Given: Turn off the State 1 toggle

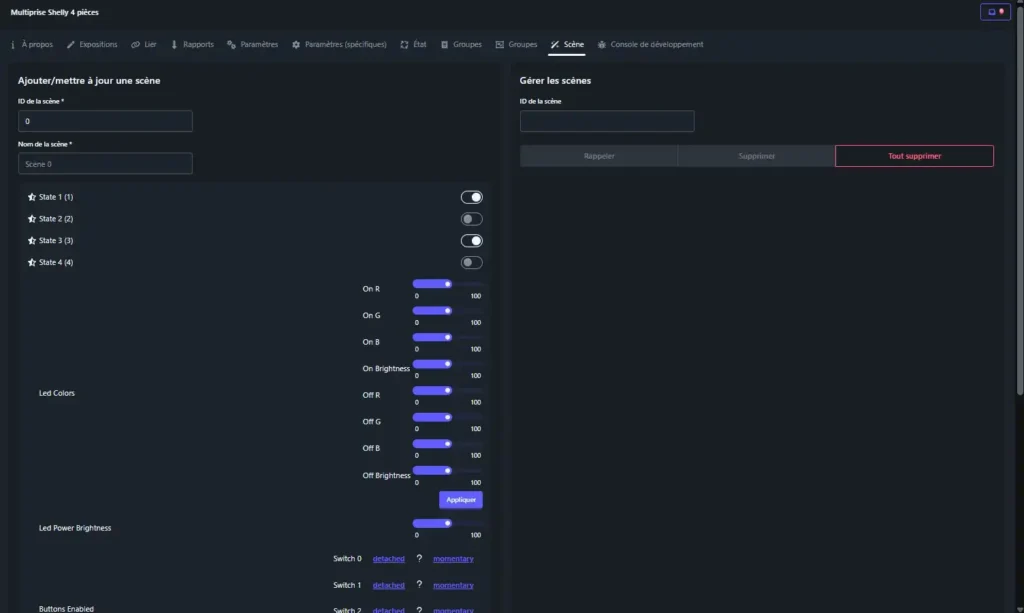Looking at the screenshot, I should pyautogui.click(x=471, y=197).
